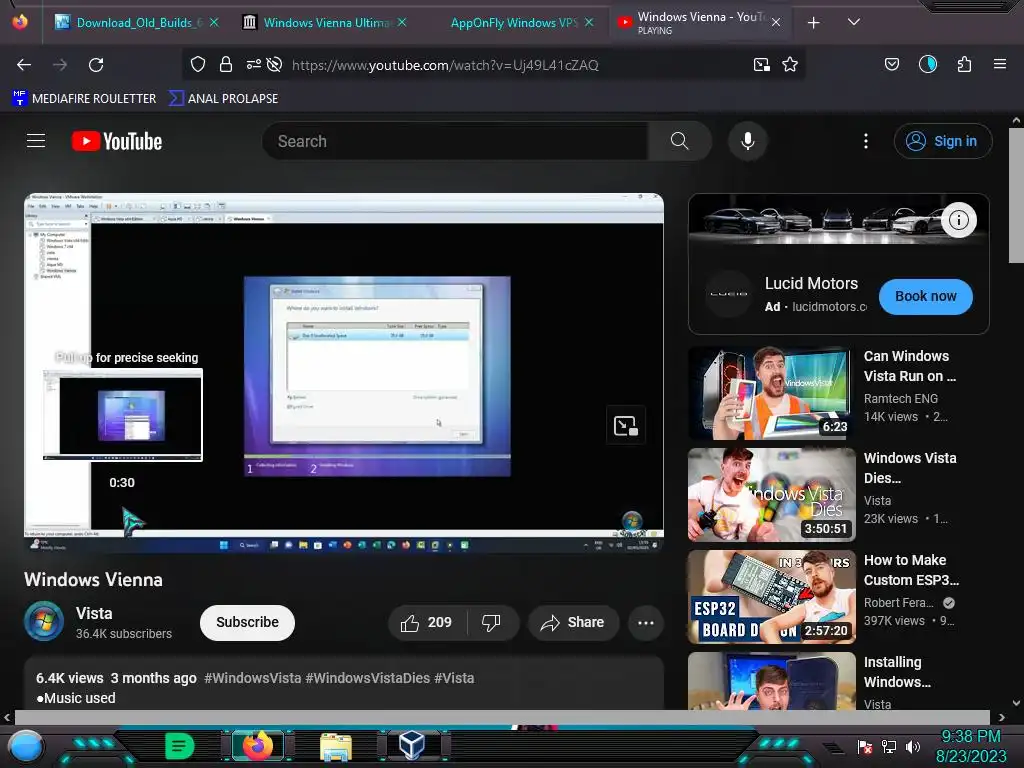The height and width of the screenshot is (768, 1024).
Task: Switch to Windows Vienna Ultimate tab
Action: (x=324, y=22)
